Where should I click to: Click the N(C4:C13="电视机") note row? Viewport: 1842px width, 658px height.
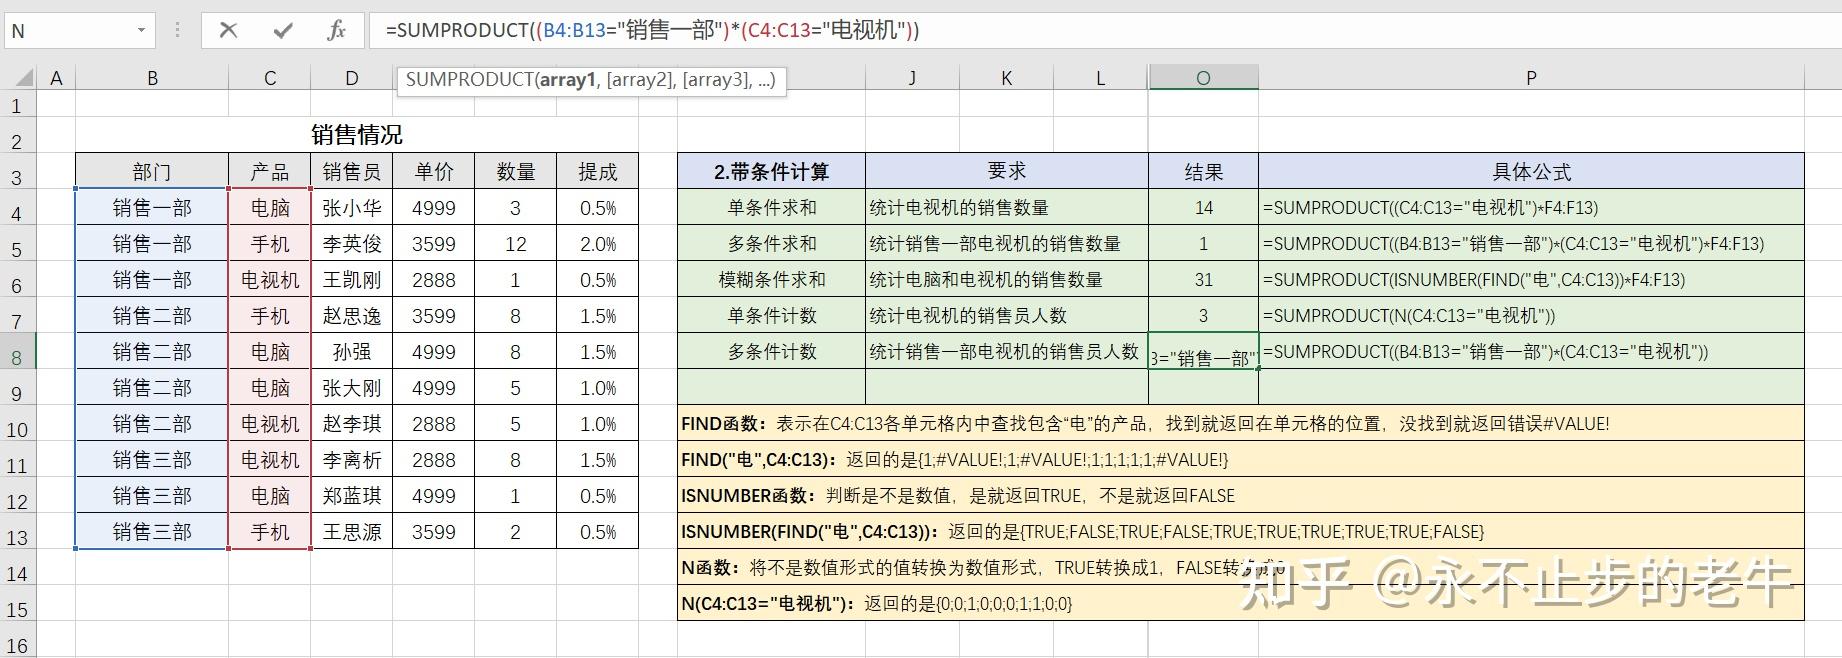[1241, 604]
